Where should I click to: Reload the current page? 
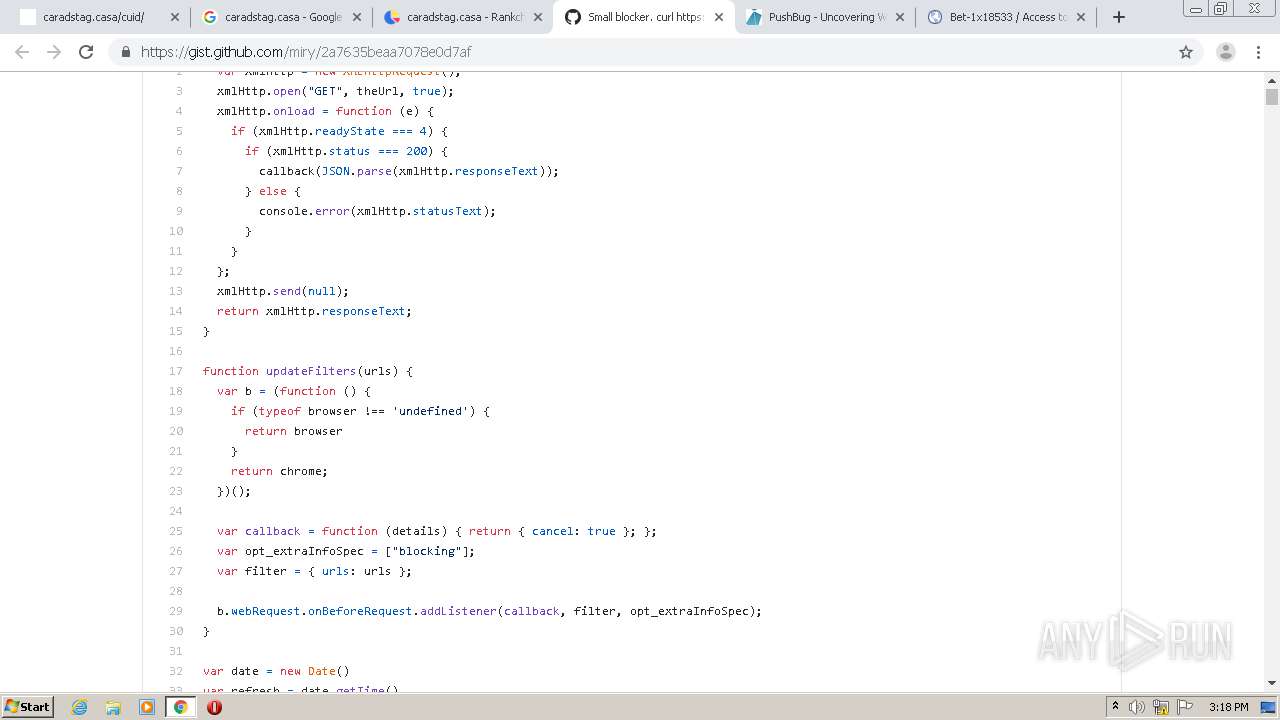[86, 52]
